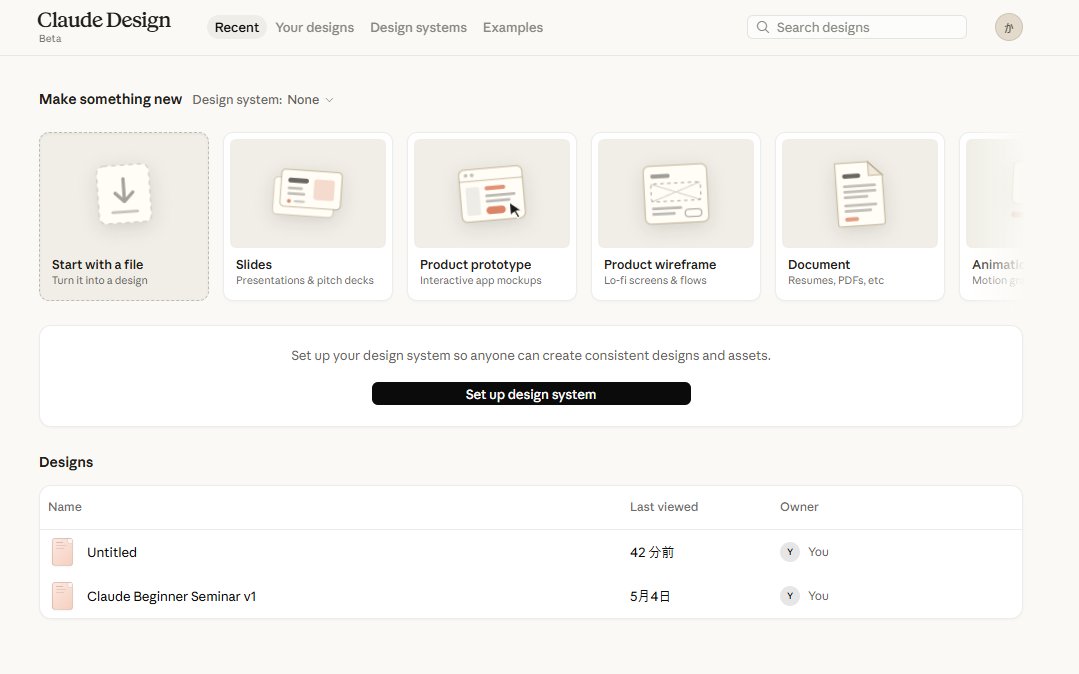
Task: Open Claude Beginner Seminar v1 design
Action: pyautogui.click(x=531, y=596)
